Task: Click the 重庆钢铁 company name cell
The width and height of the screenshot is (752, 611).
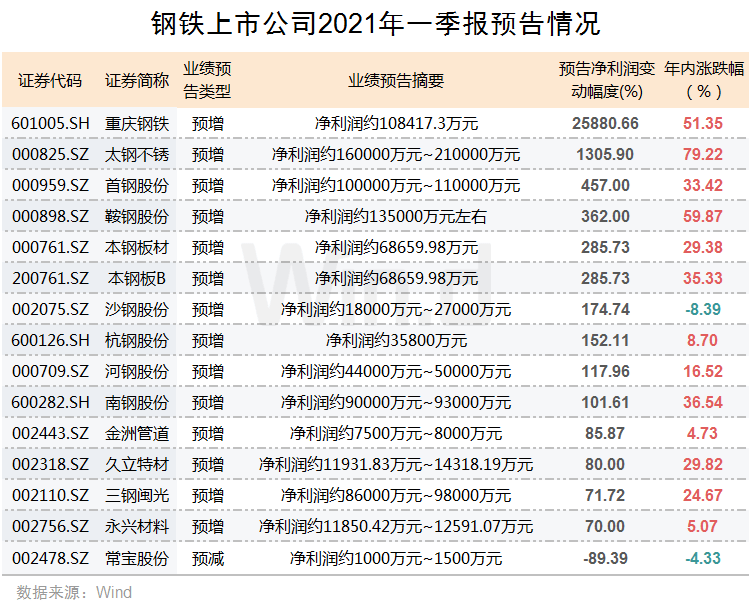Action: [x=137, y=124]
